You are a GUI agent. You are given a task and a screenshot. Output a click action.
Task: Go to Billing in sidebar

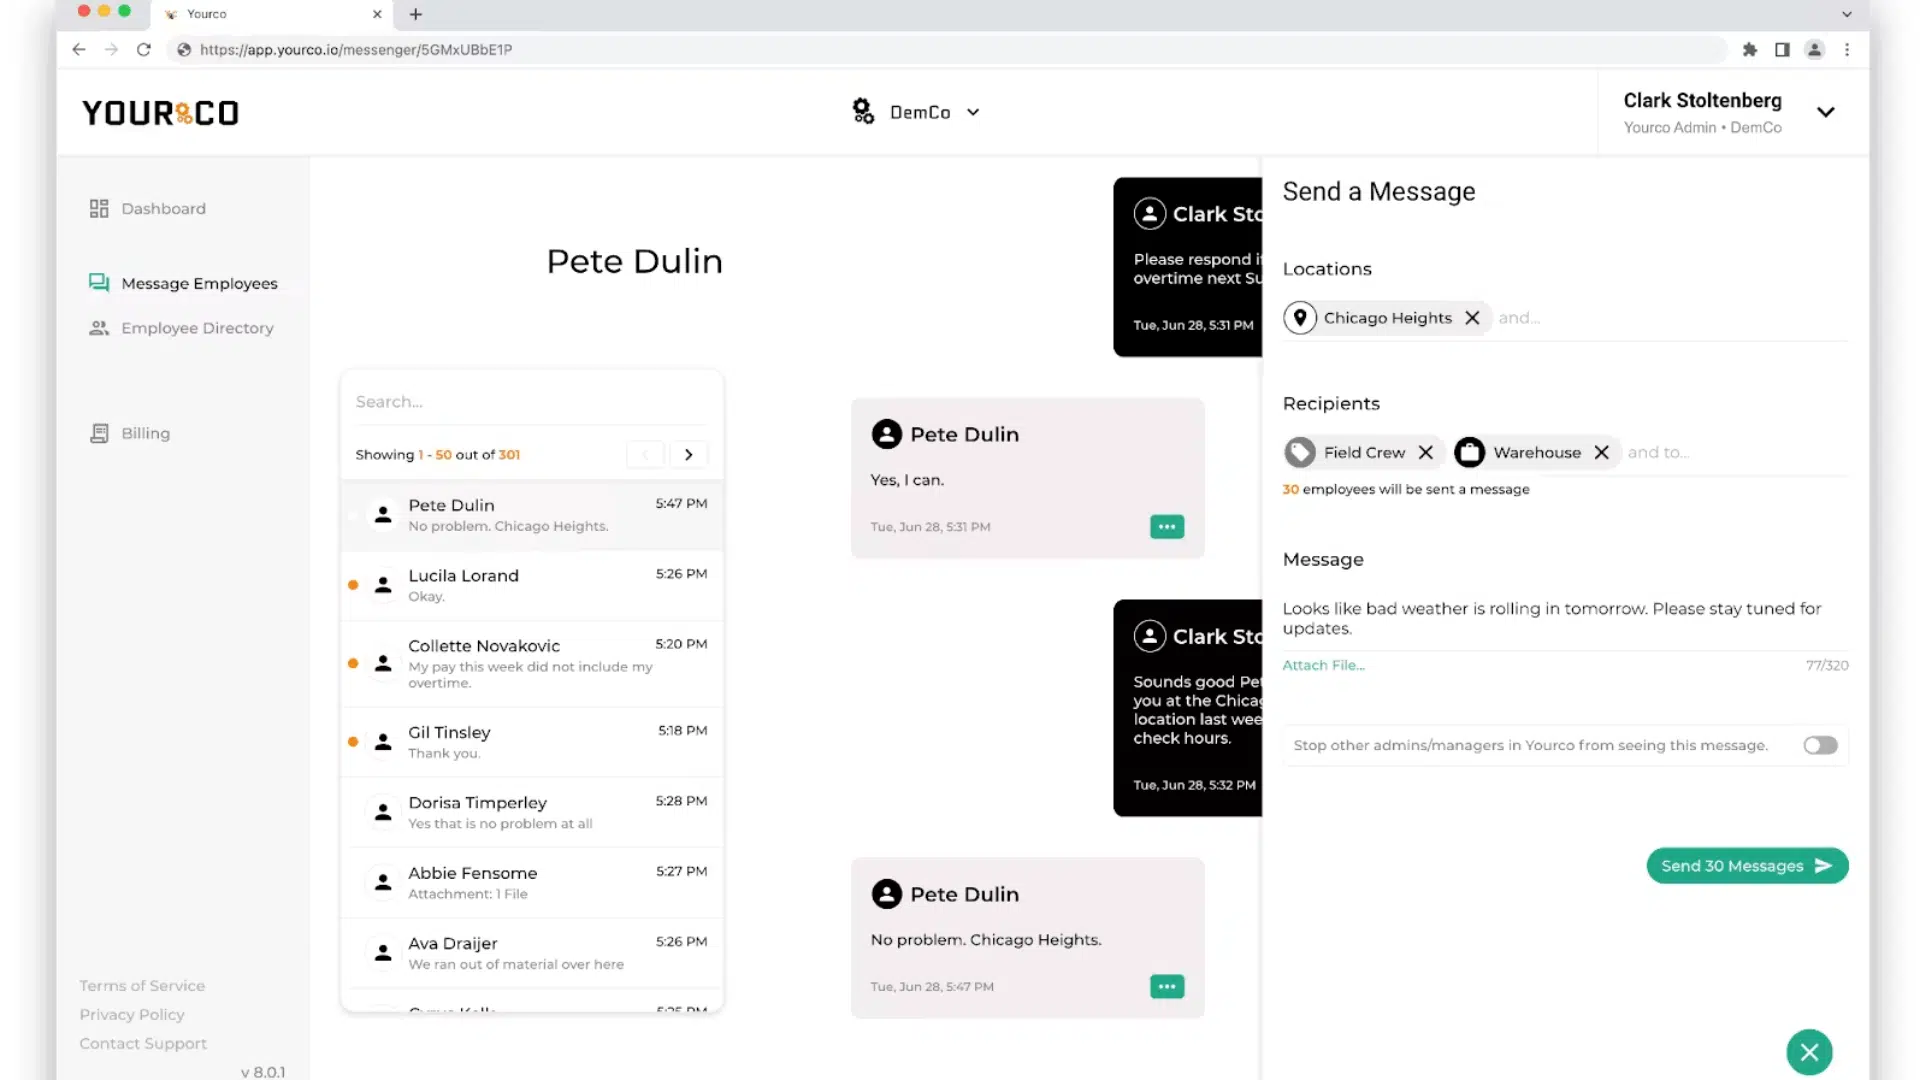tap(130, 433)
